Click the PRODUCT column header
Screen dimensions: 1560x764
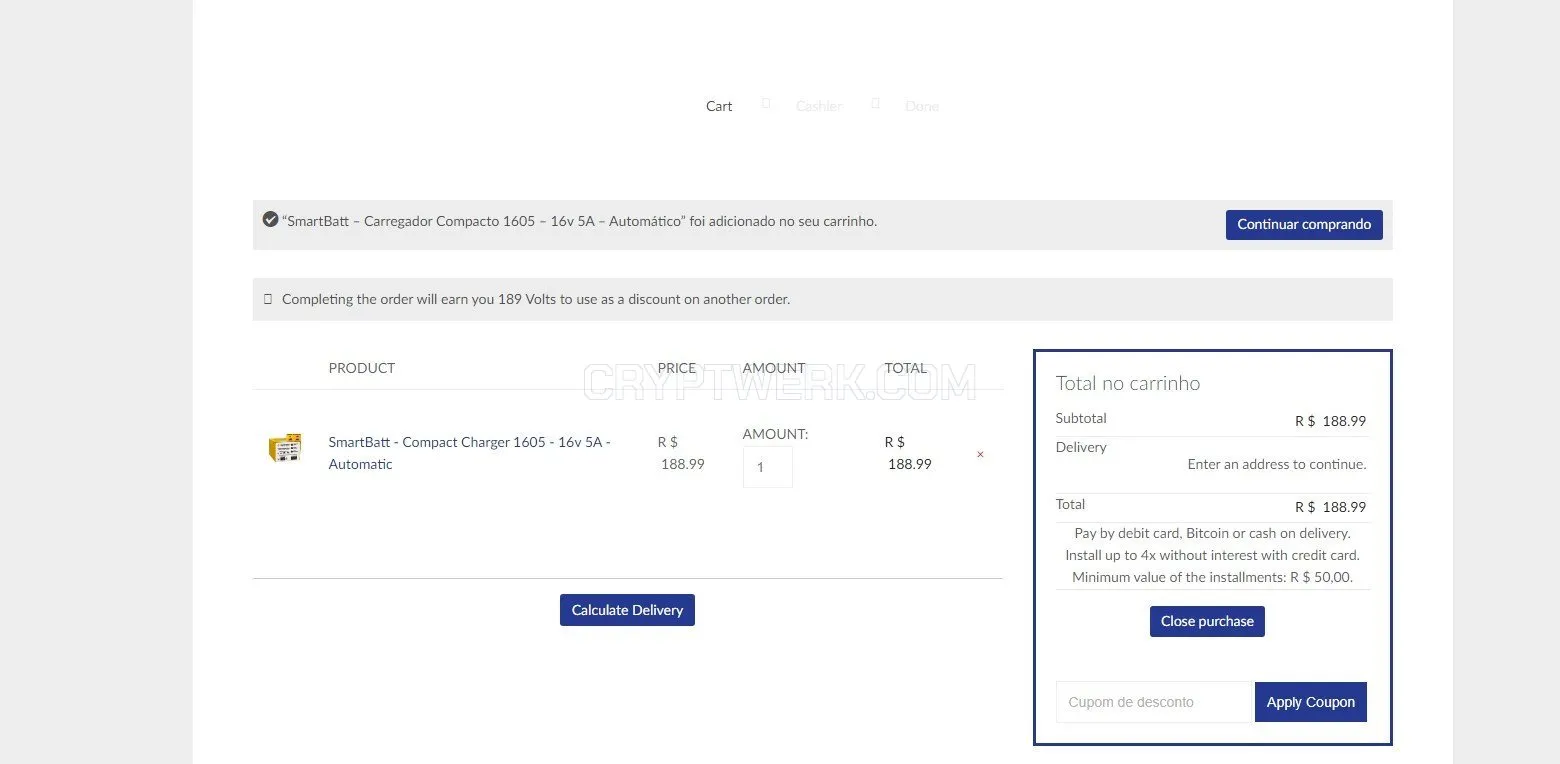(362, 368)
